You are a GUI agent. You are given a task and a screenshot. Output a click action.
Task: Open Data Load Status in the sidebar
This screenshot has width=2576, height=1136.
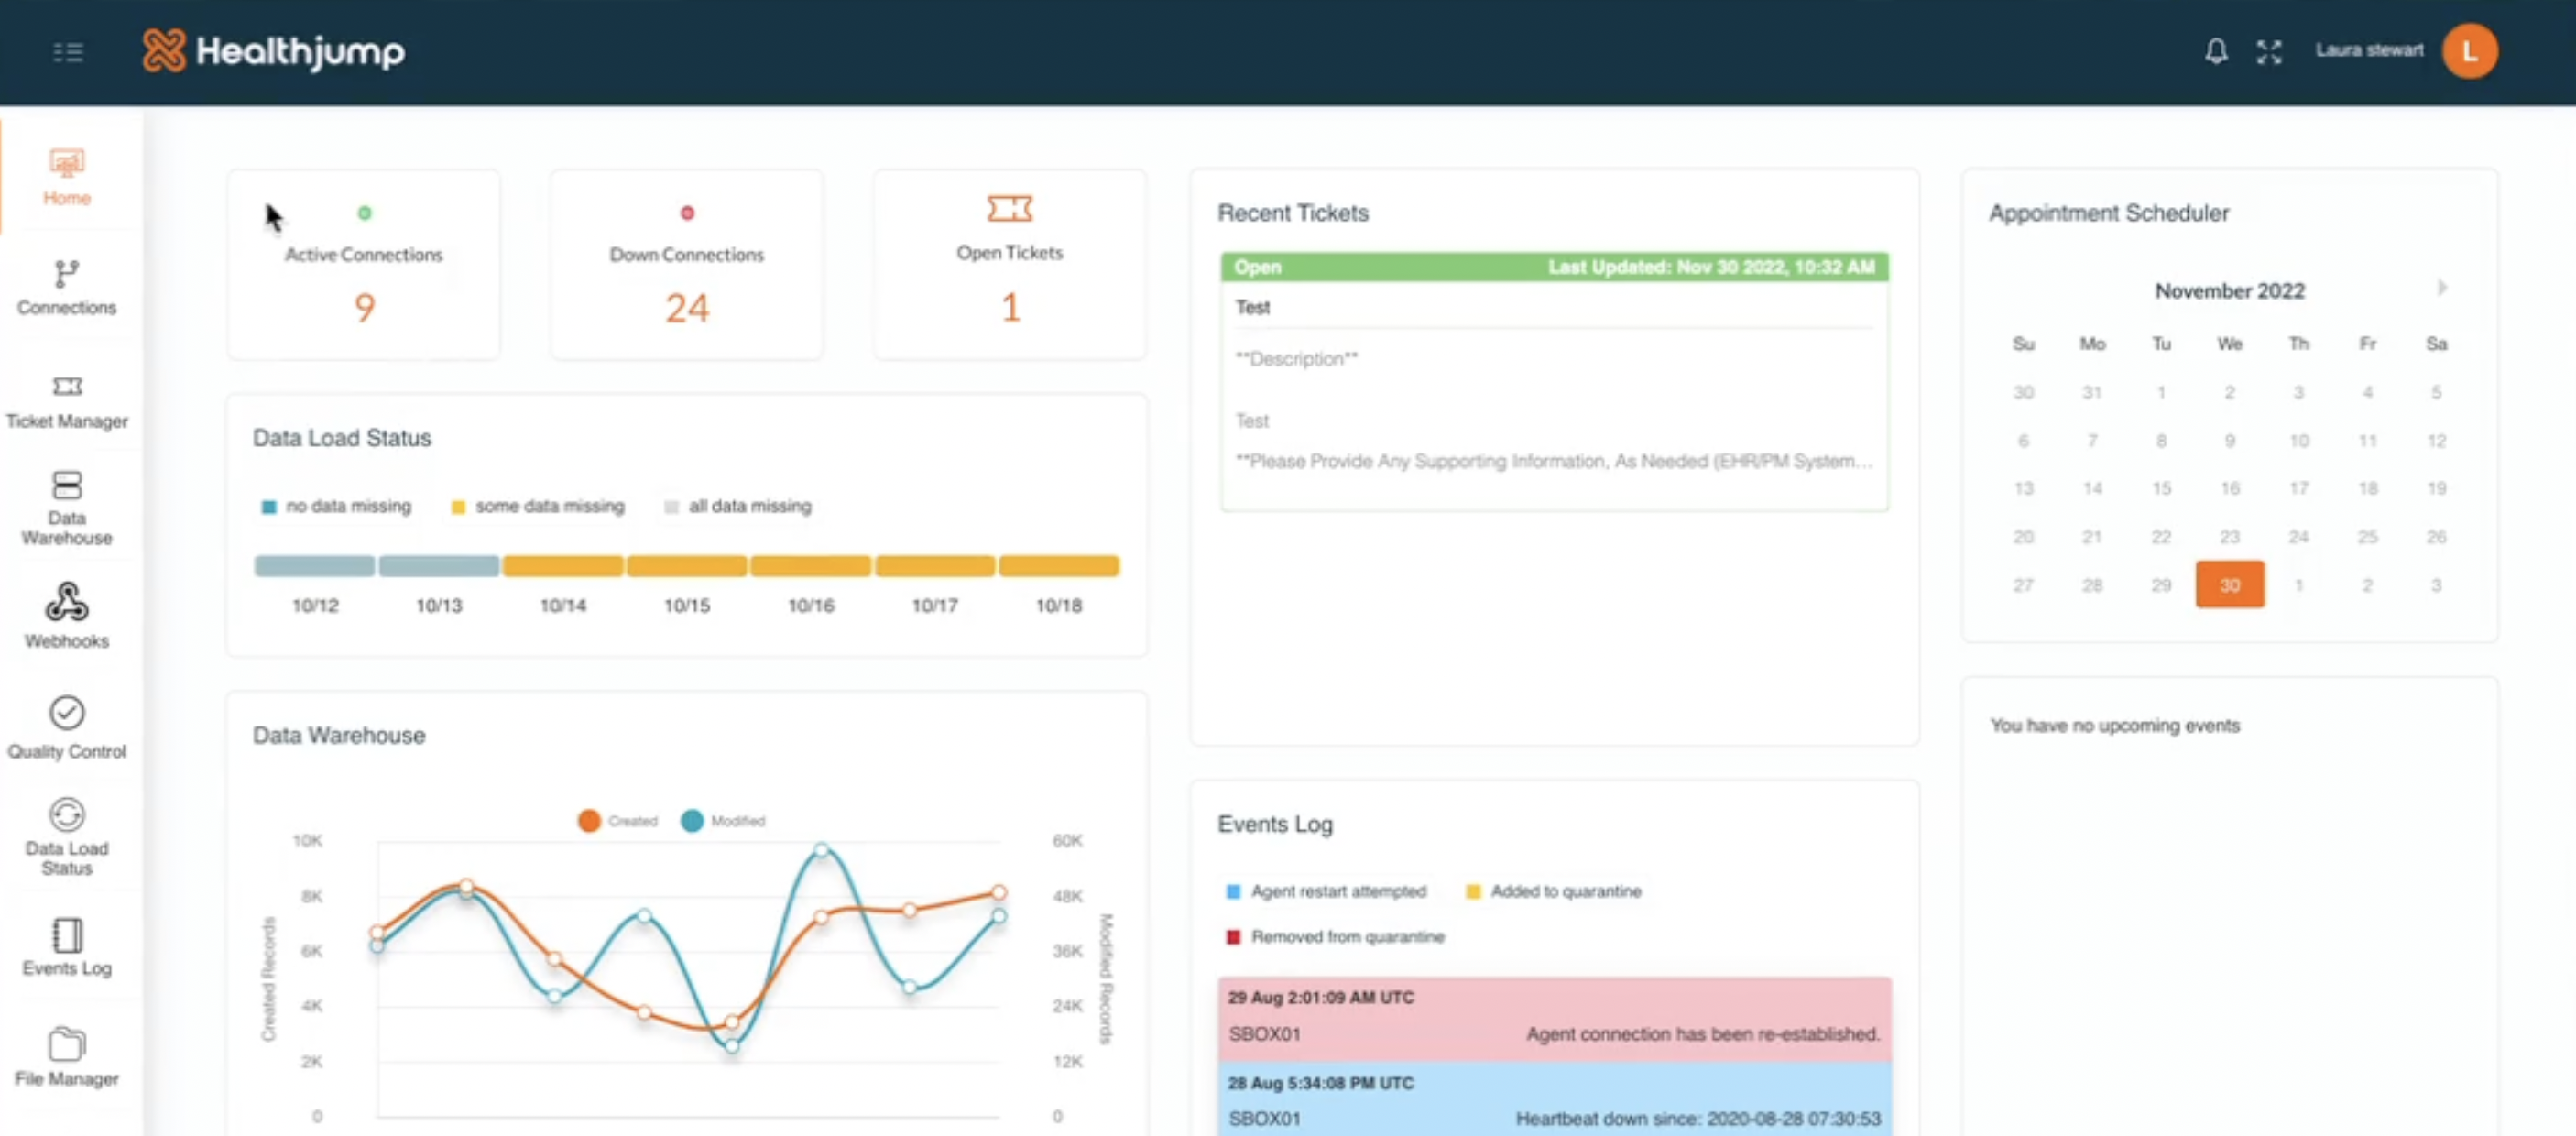(67, 837)
